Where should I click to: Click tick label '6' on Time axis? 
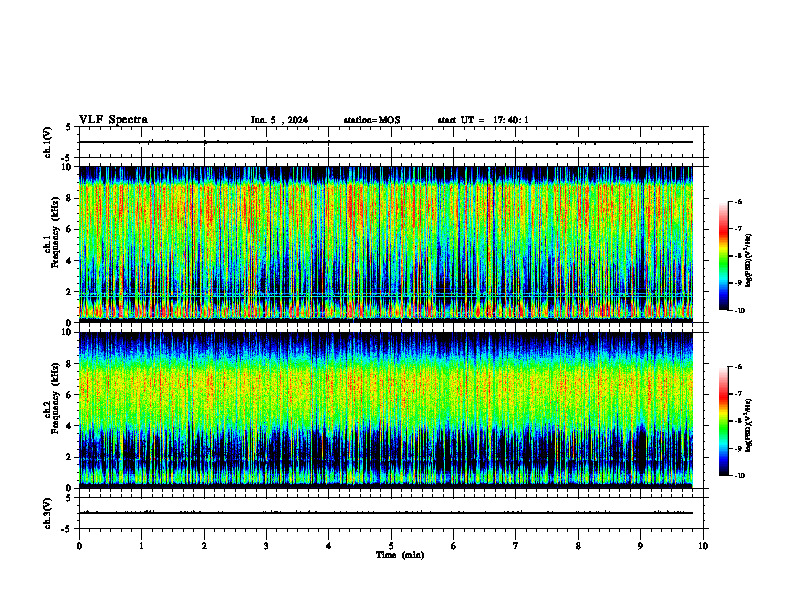click(x=454, y=546)
